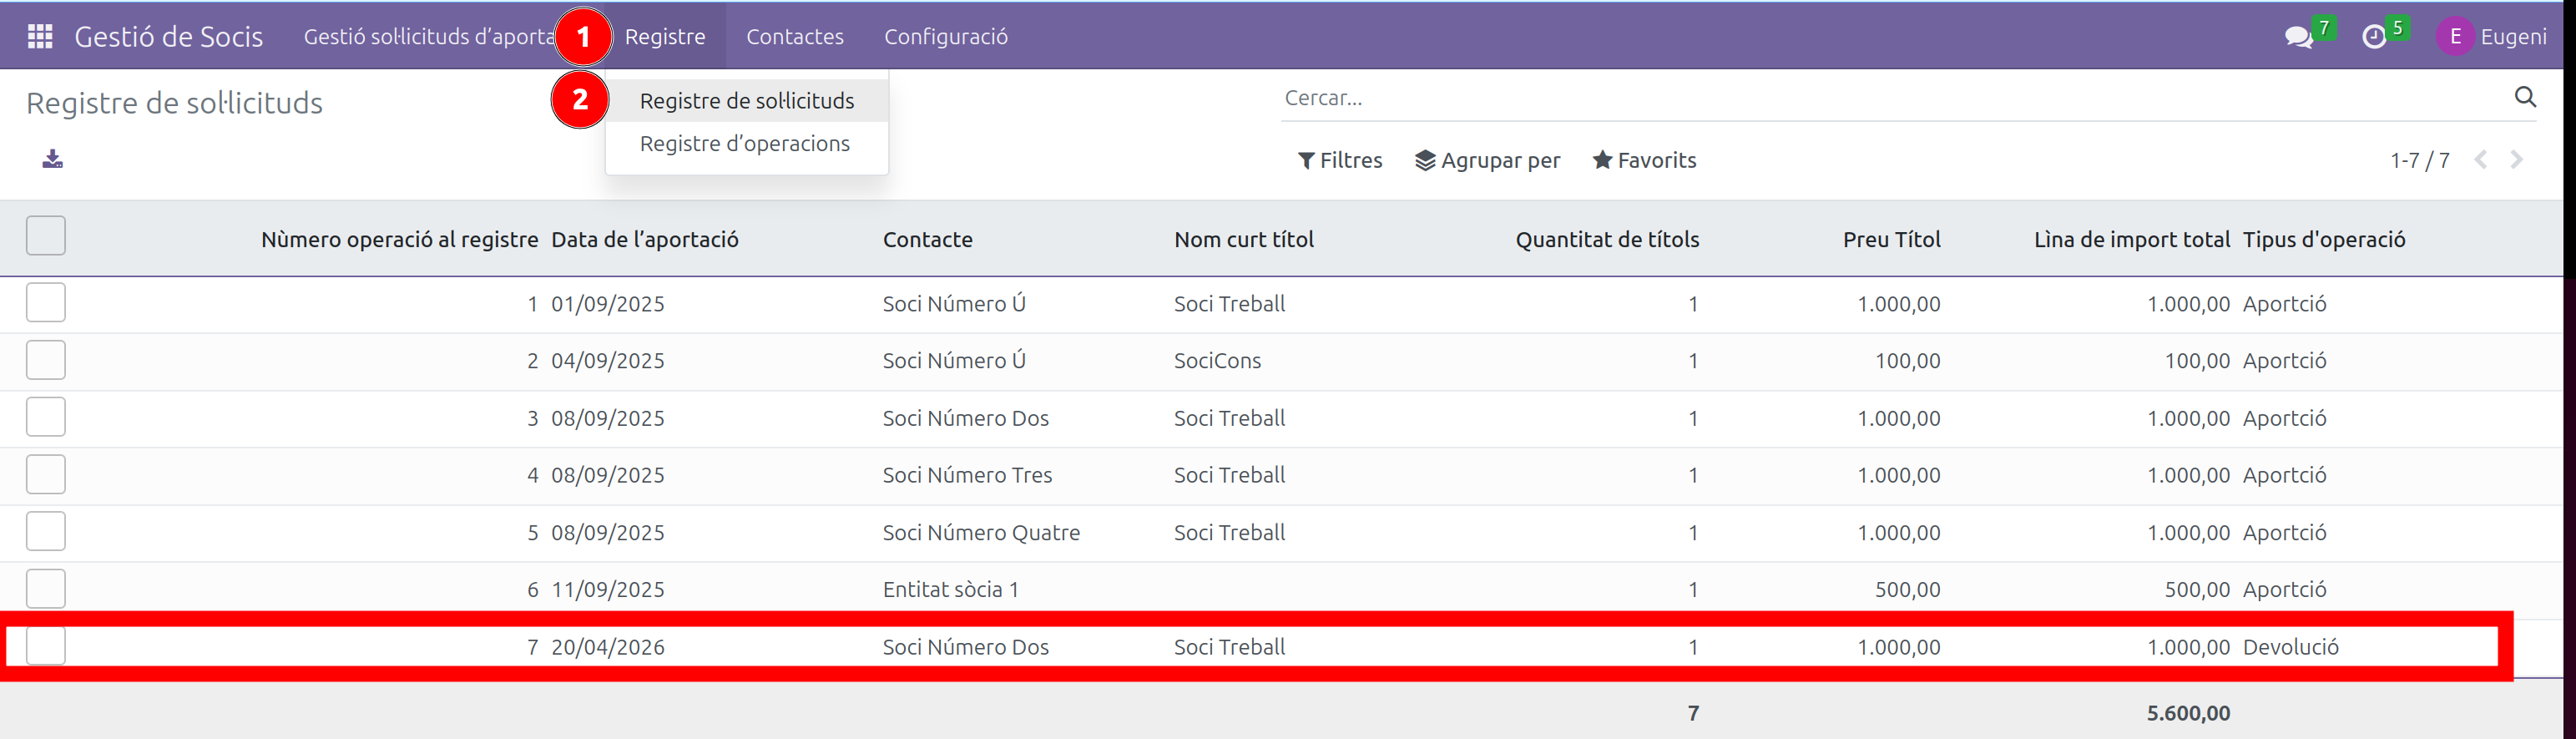Sort by Quantitat de títols column
This screenshot has height=739, width=2576.
pyautogui.click(x=1607, y=240)
